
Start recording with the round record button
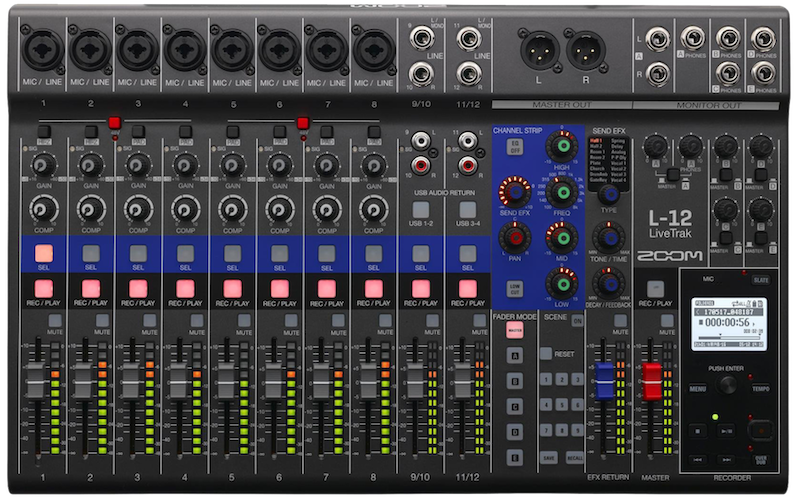click(x=761, y=431)
